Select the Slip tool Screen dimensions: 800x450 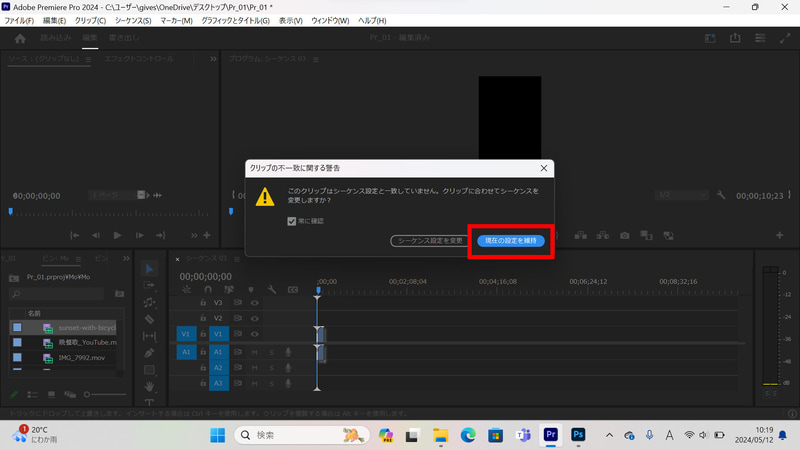coord(149,336)
